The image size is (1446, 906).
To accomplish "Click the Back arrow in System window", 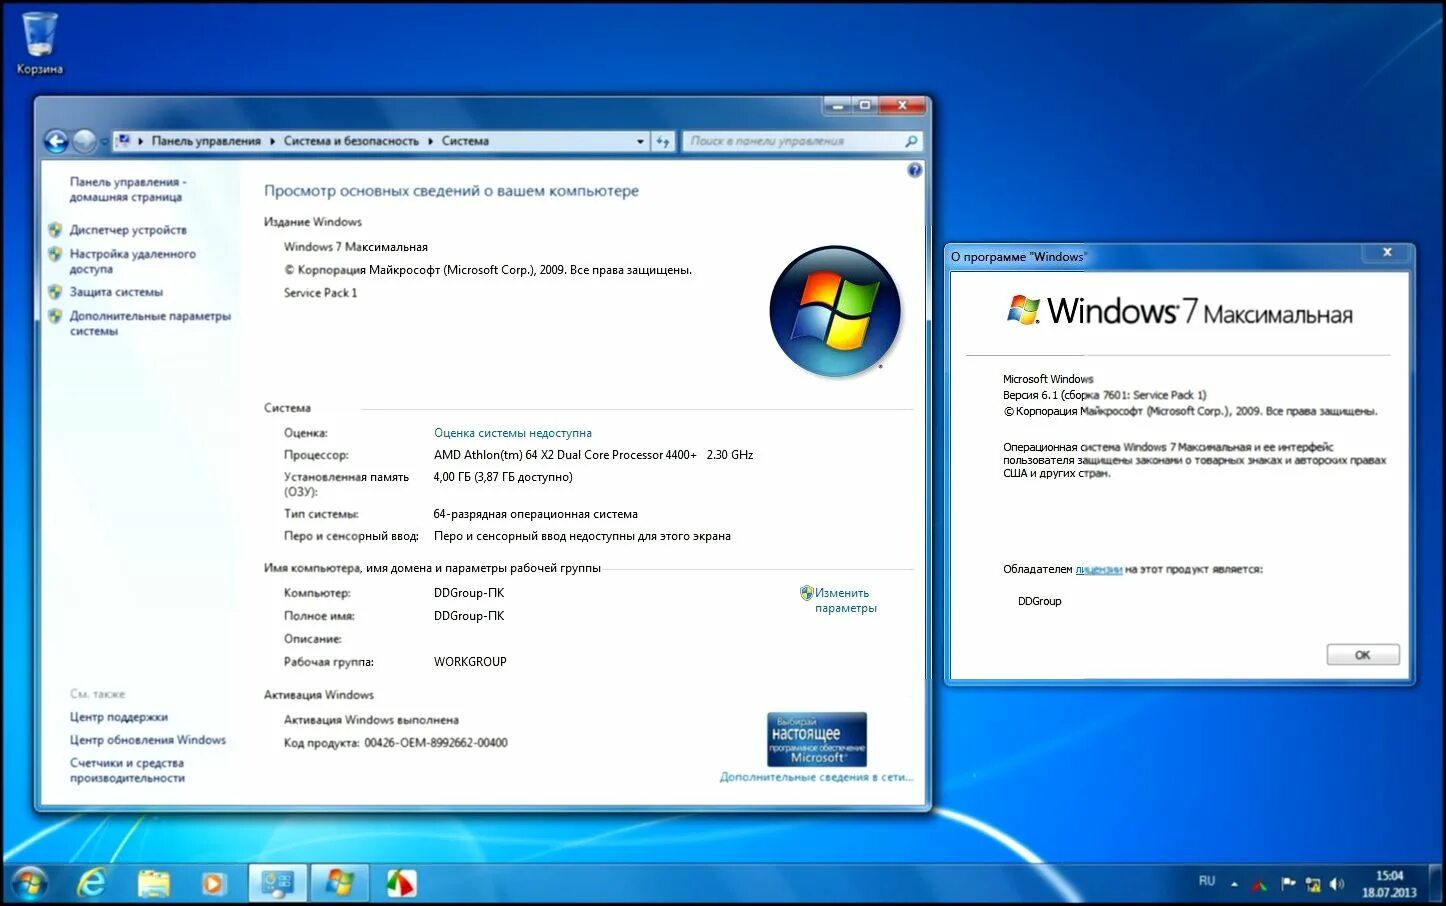I will click(x=56, y=142).
